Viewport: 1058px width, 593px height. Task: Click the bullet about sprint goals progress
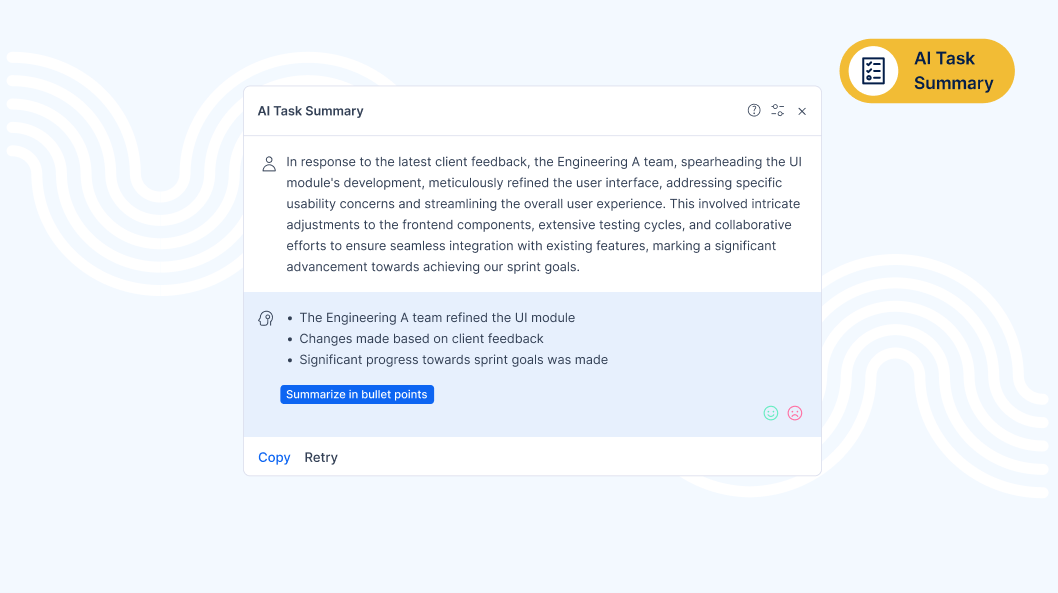pos(454,359)
